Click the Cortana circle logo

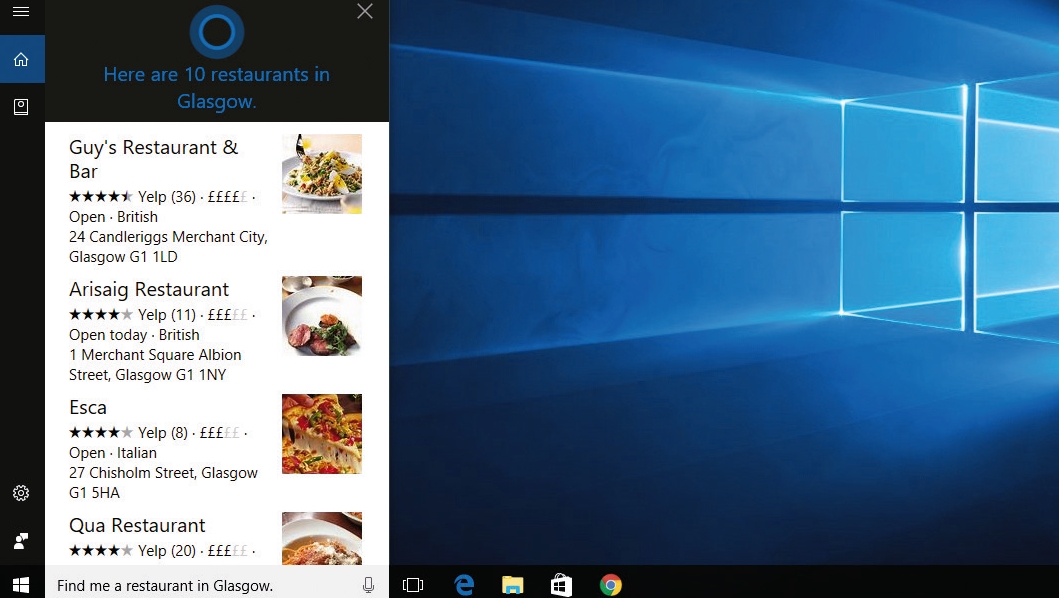[x=217, y=31]
